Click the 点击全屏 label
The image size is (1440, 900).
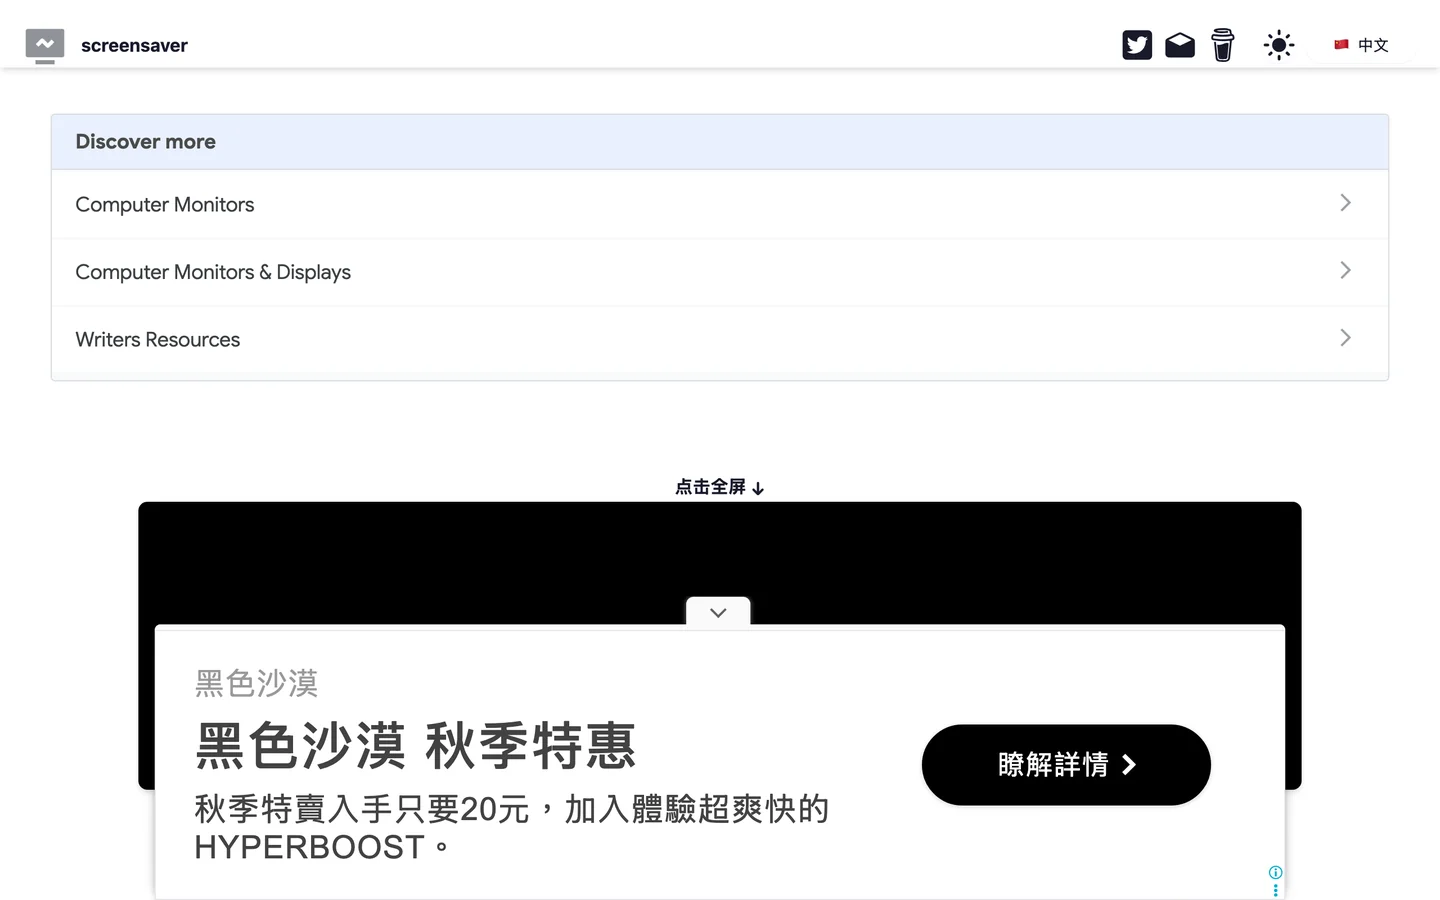[x=720, y=487]
